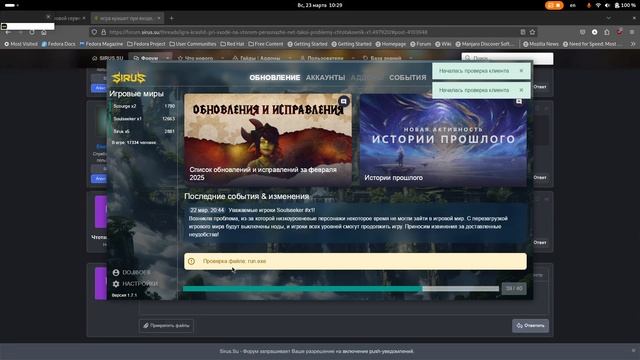Screen dimensions: 640x360
Task: Expand the list-all-tabs dropdown
Action: tap(609, 18)
